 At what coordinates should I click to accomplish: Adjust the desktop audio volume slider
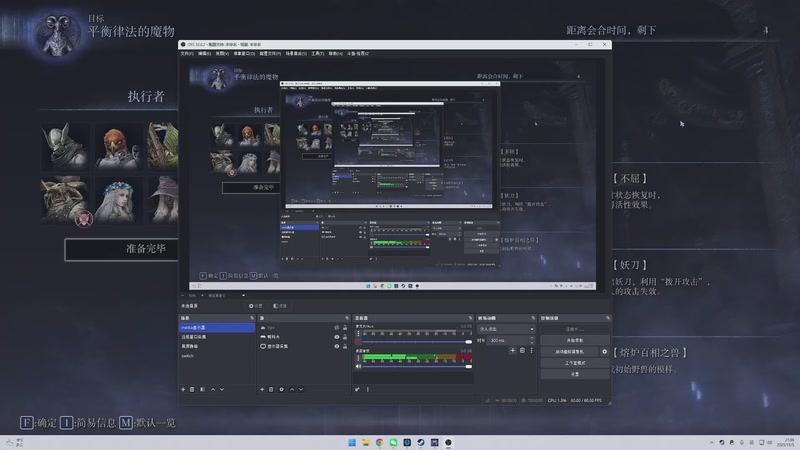pos(417,366)
